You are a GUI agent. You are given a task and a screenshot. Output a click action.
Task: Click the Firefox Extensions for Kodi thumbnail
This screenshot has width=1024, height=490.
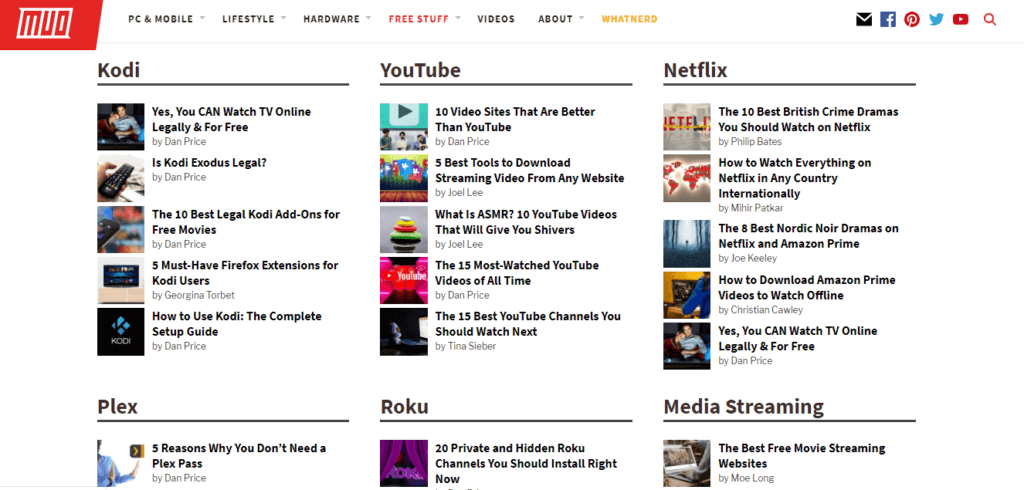pyautogui.click(x=121, y=281)
